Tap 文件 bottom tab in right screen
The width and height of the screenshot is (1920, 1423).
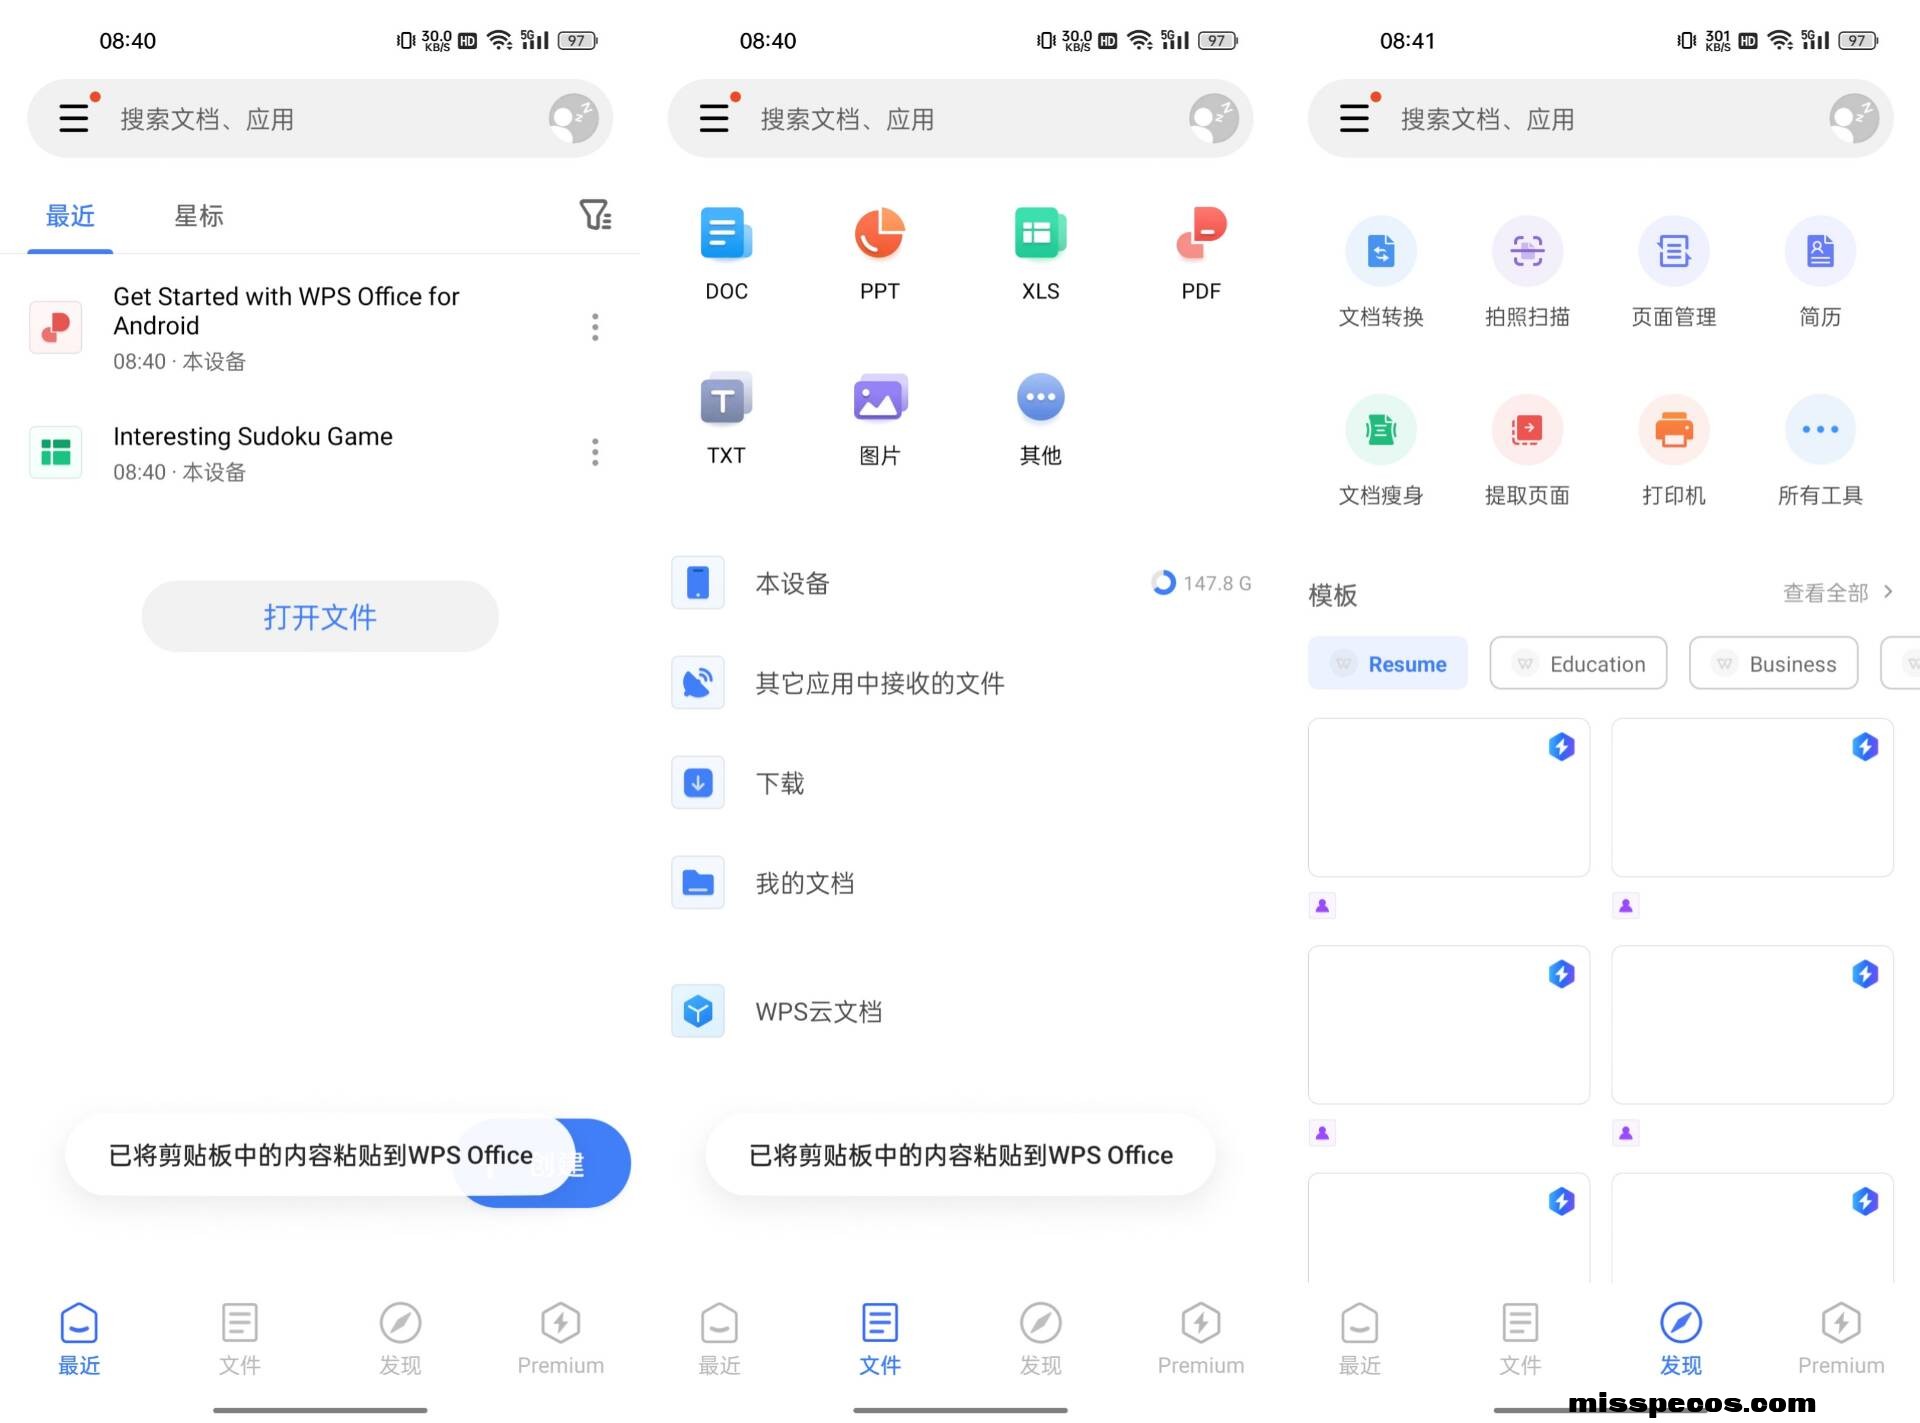[x=1520, y=1338]
